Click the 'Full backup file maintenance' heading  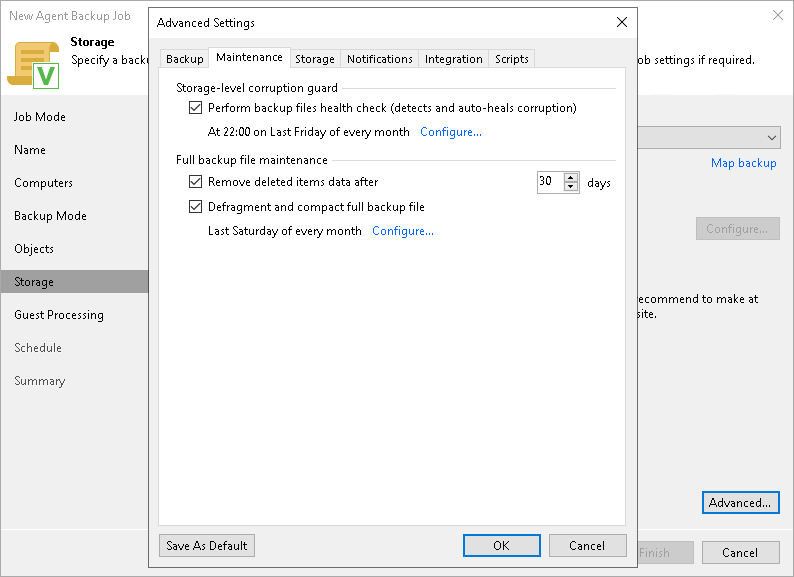pos(252,160)
